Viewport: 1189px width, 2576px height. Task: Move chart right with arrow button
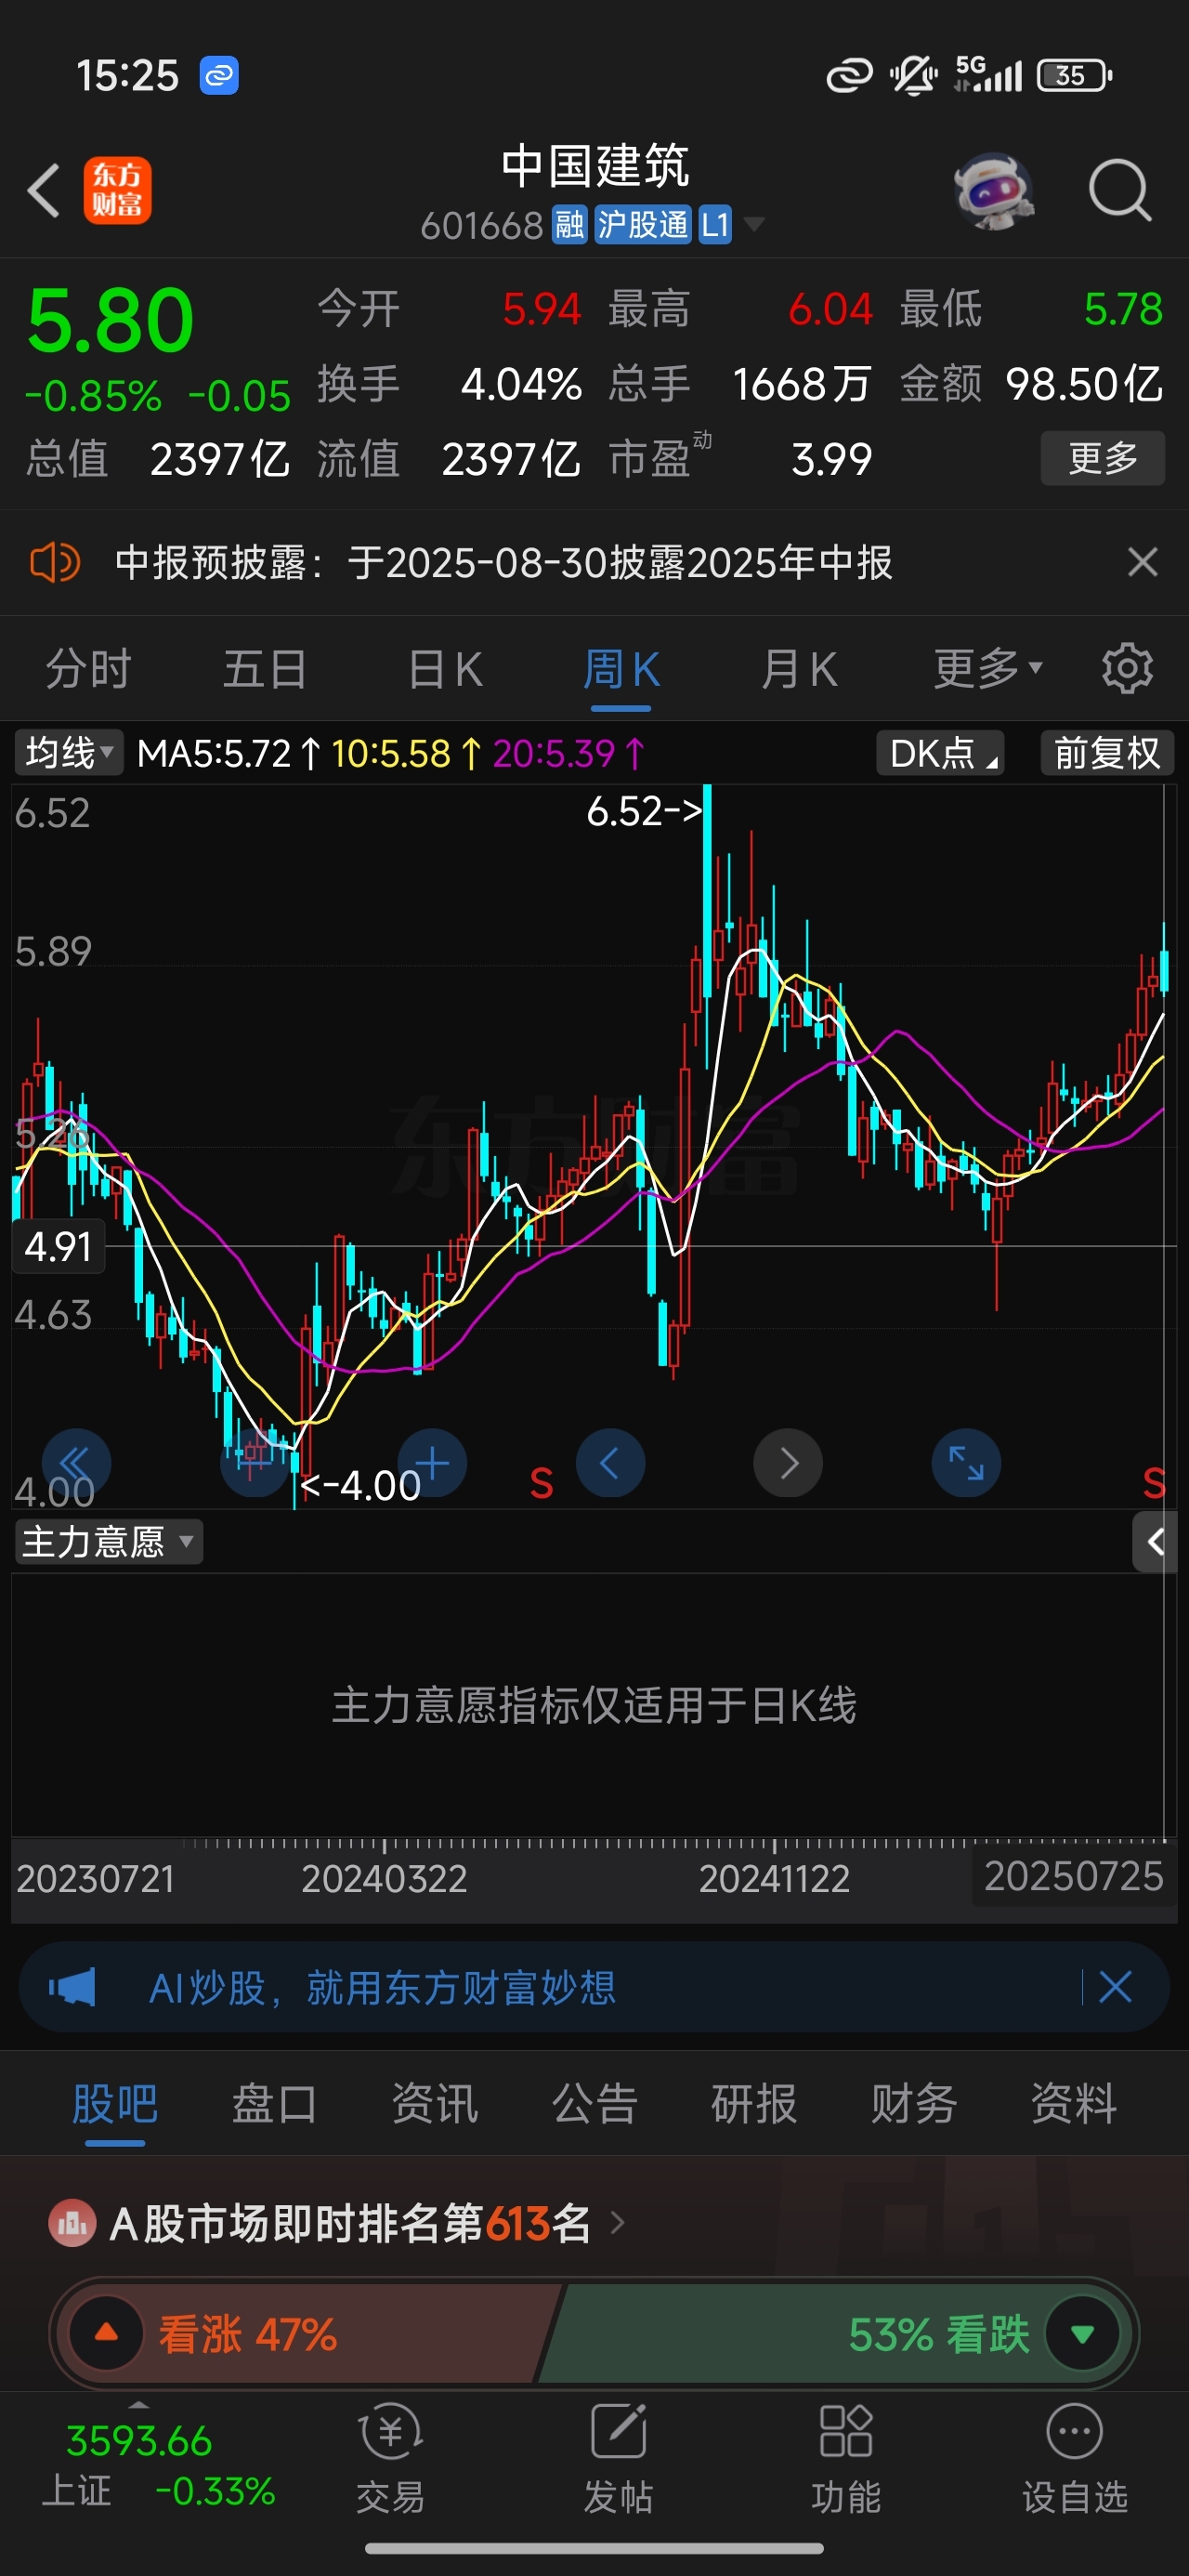788,1463
